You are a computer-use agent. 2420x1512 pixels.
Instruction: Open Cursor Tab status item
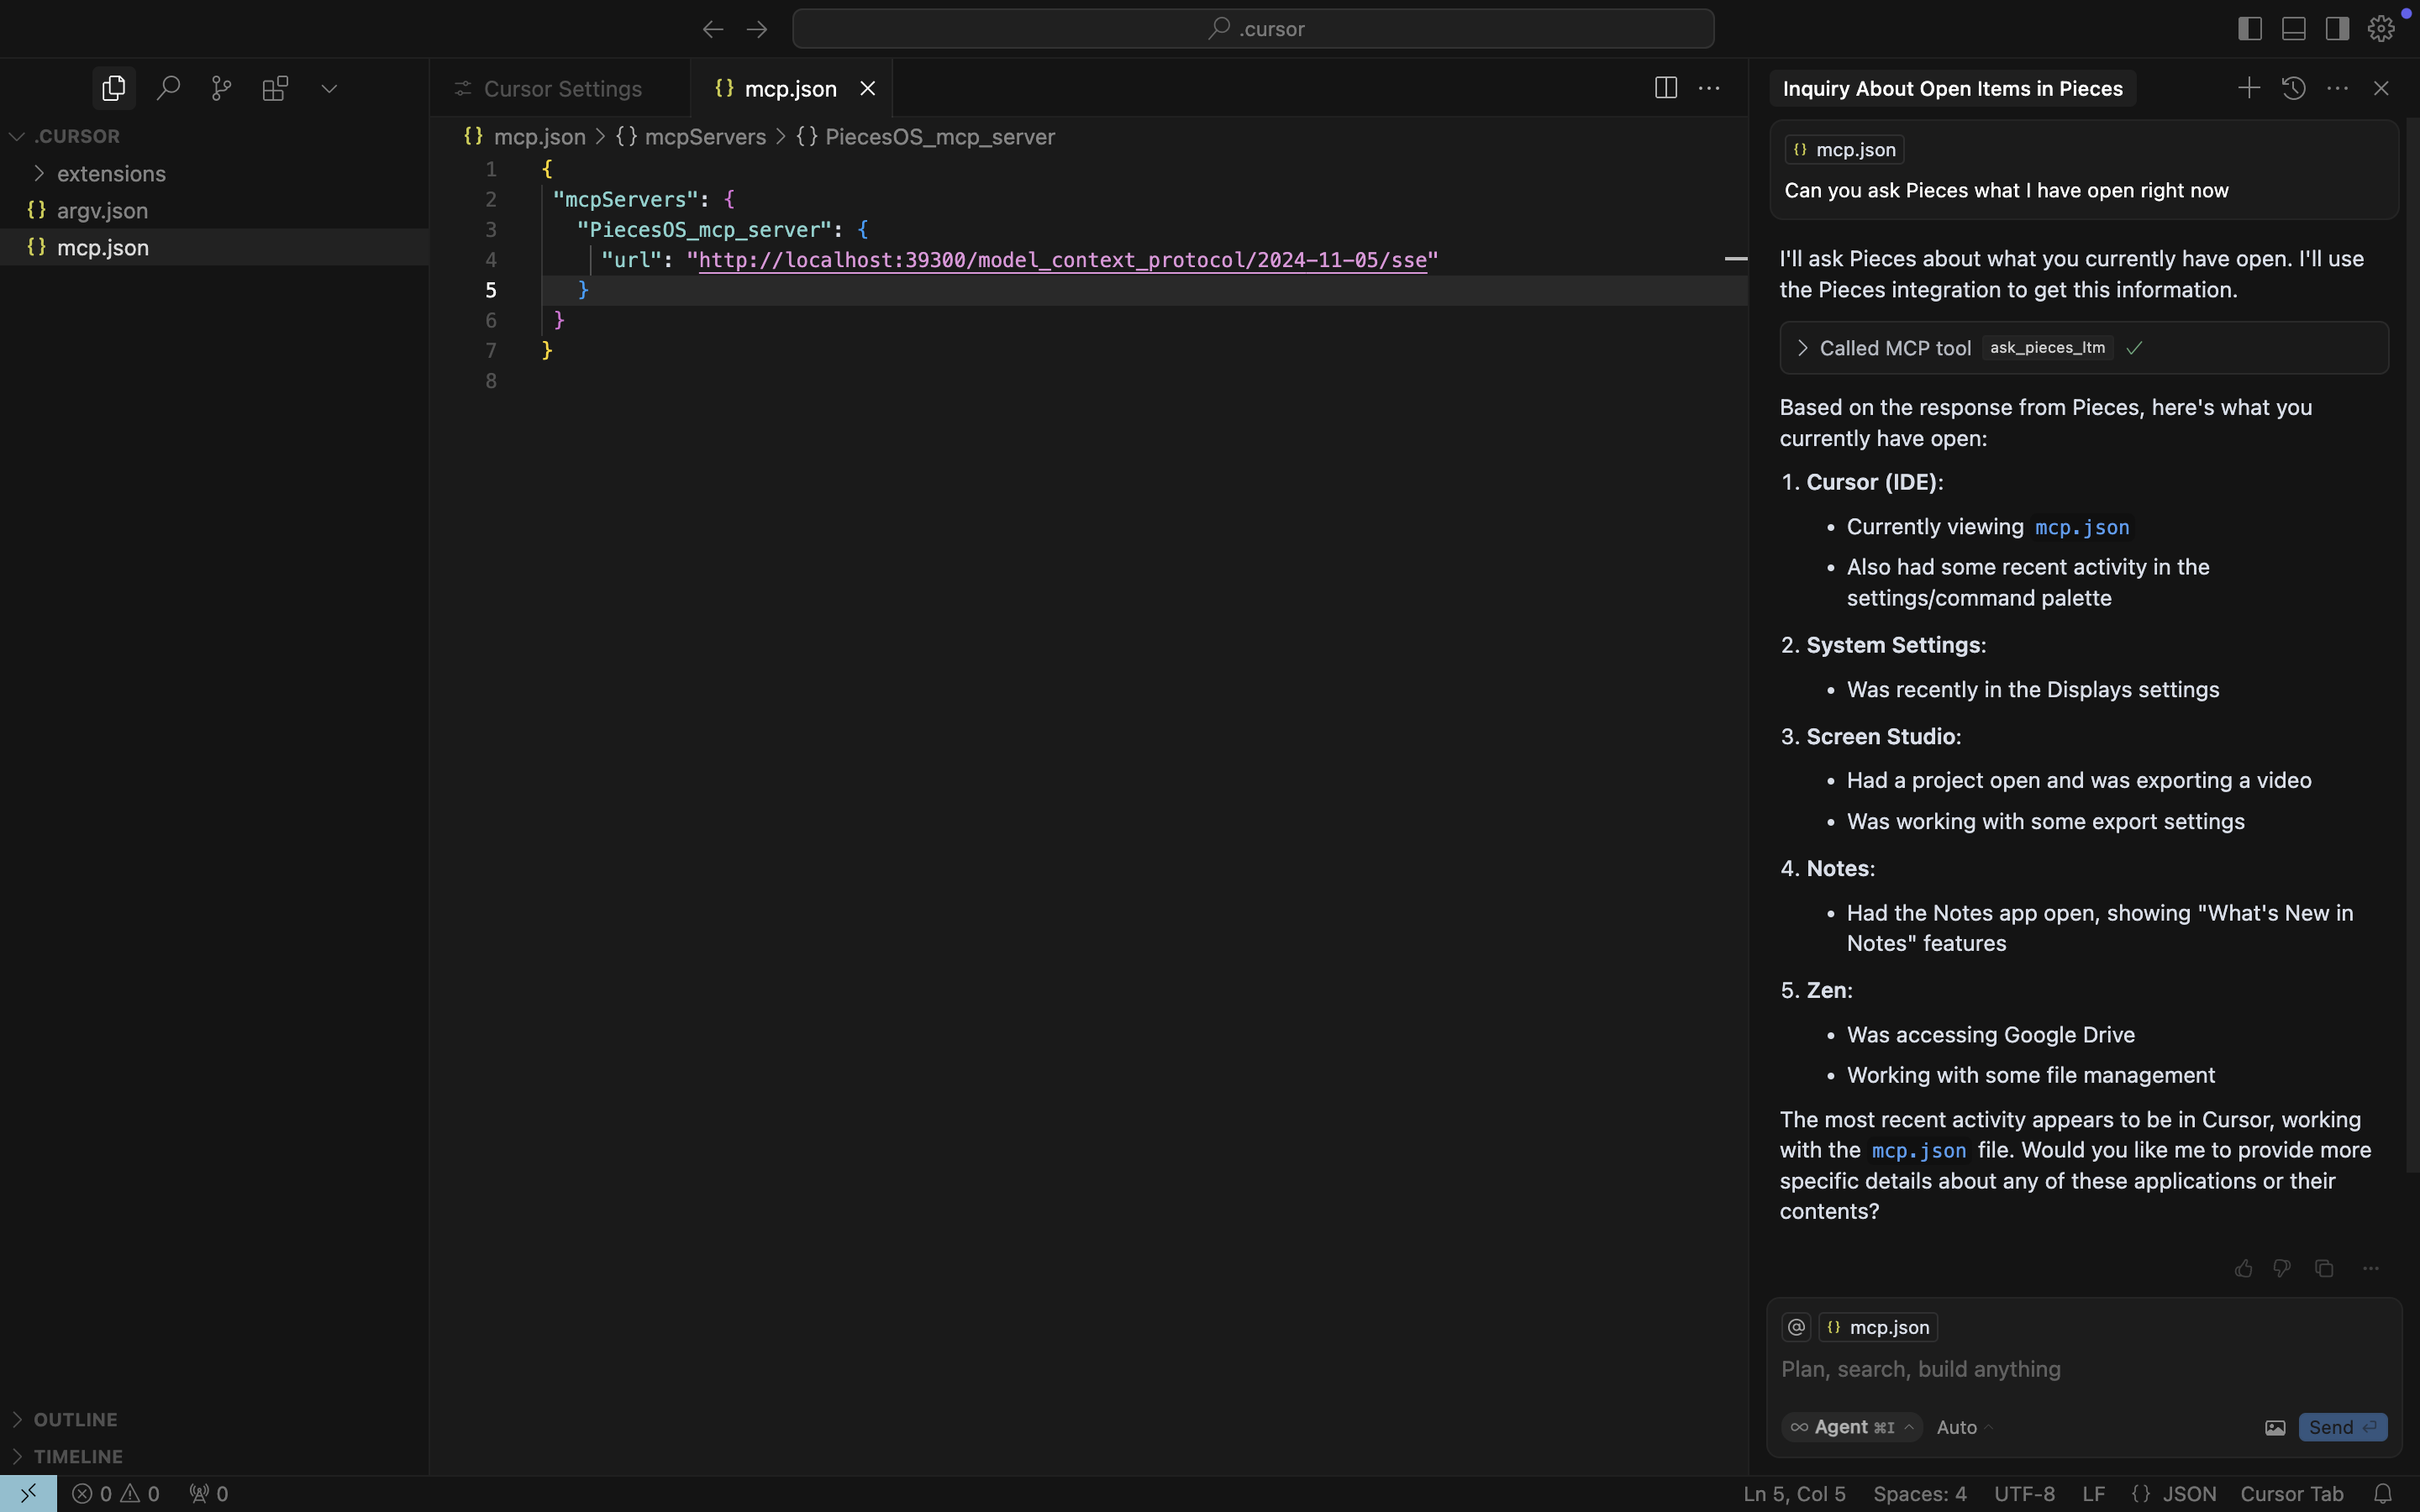[x=2291, y=1493]
